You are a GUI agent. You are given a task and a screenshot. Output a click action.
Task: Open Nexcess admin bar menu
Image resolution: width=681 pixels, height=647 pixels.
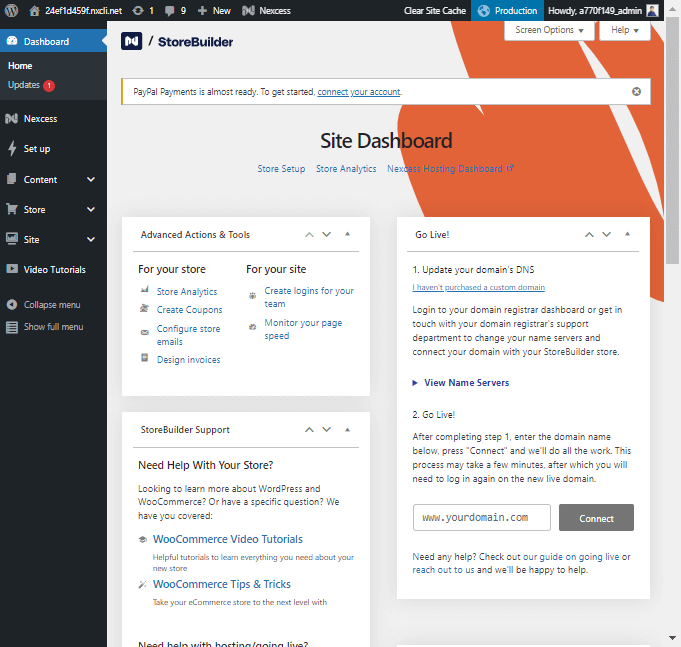coord(266,10)
